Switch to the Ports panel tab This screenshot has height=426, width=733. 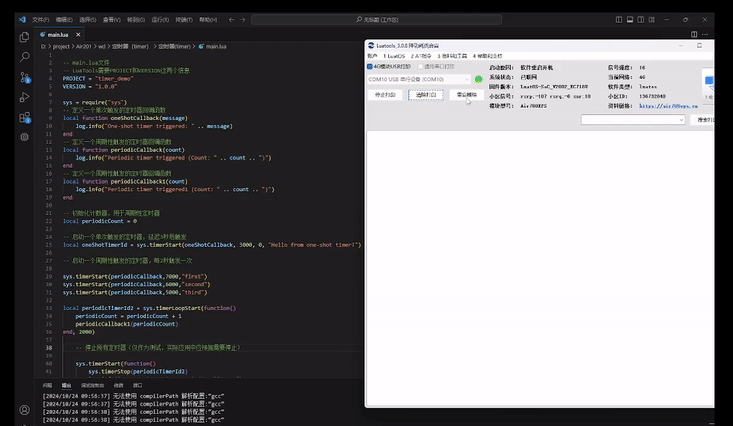click(x=137, y=385)
